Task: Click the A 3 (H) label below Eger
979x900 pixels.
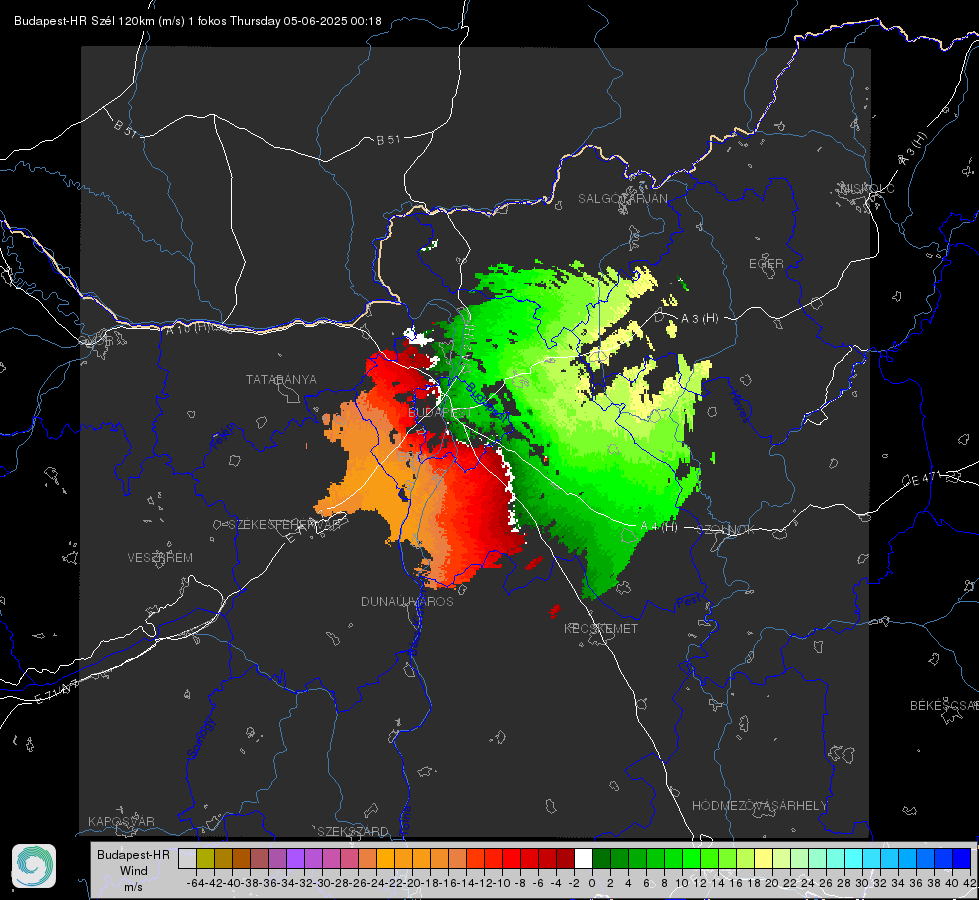Action: 699,319
